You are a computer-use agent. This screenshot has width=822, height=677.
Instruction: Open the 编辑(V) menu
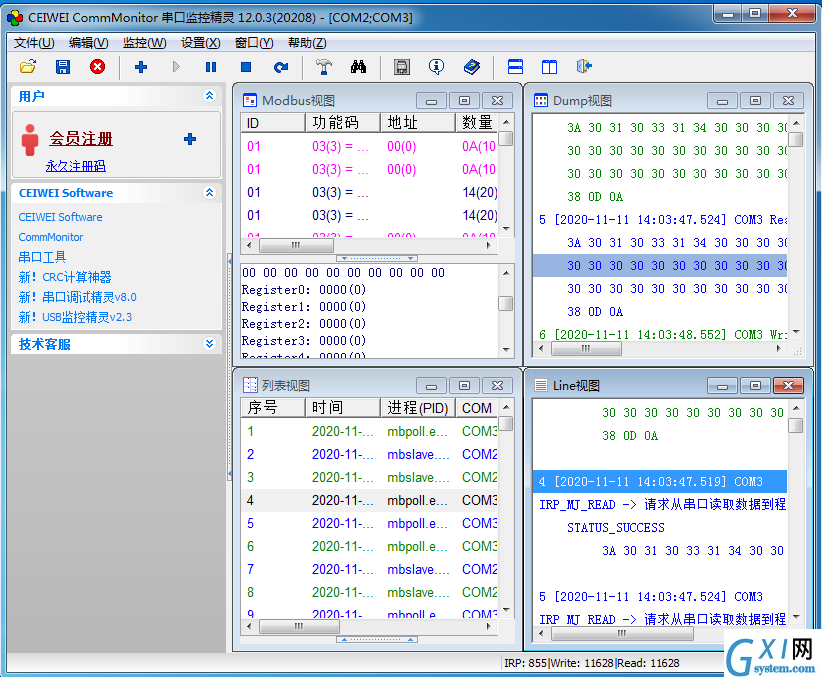[x=89, y=43]
